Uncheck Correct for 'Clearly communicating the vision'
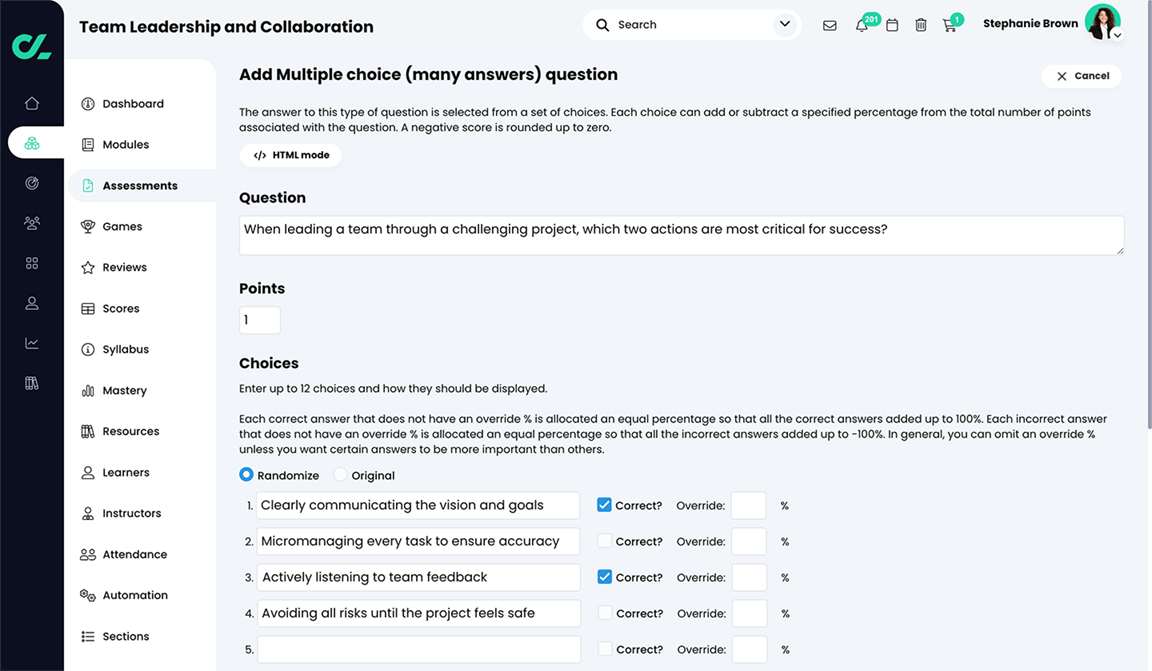Image resolution: width=1152 pixels, height=671 pixels. (604, 505)
